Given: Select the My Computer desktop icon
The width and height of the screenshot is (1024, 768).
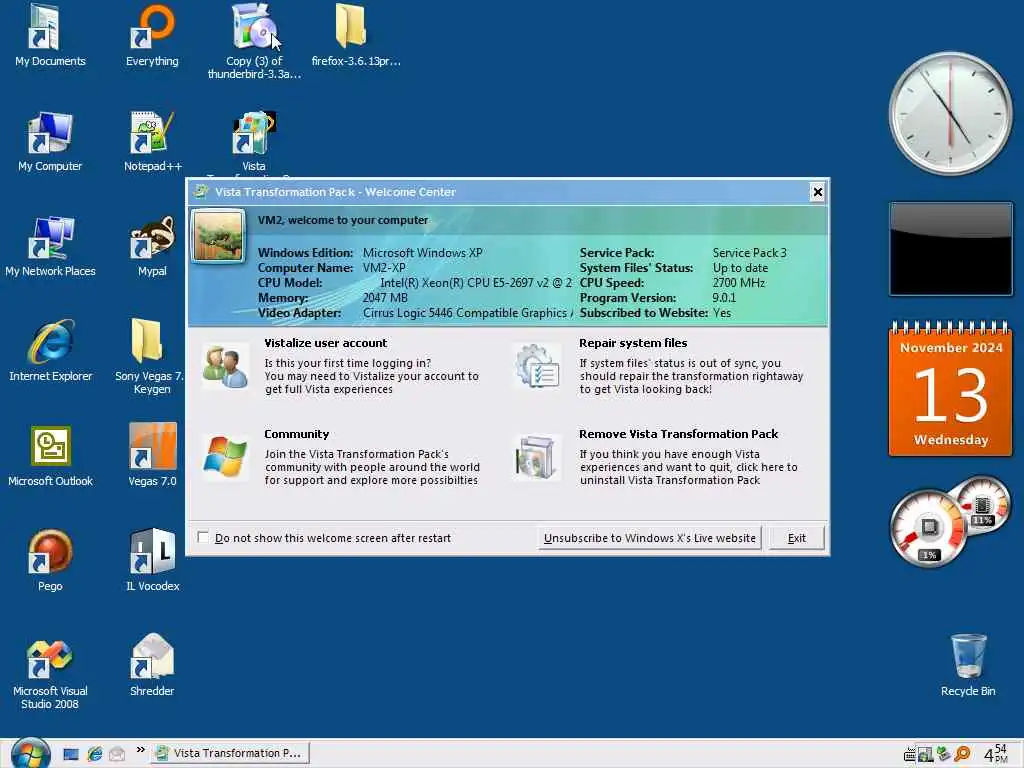Looking at the screenshot, I should [50, 141].
